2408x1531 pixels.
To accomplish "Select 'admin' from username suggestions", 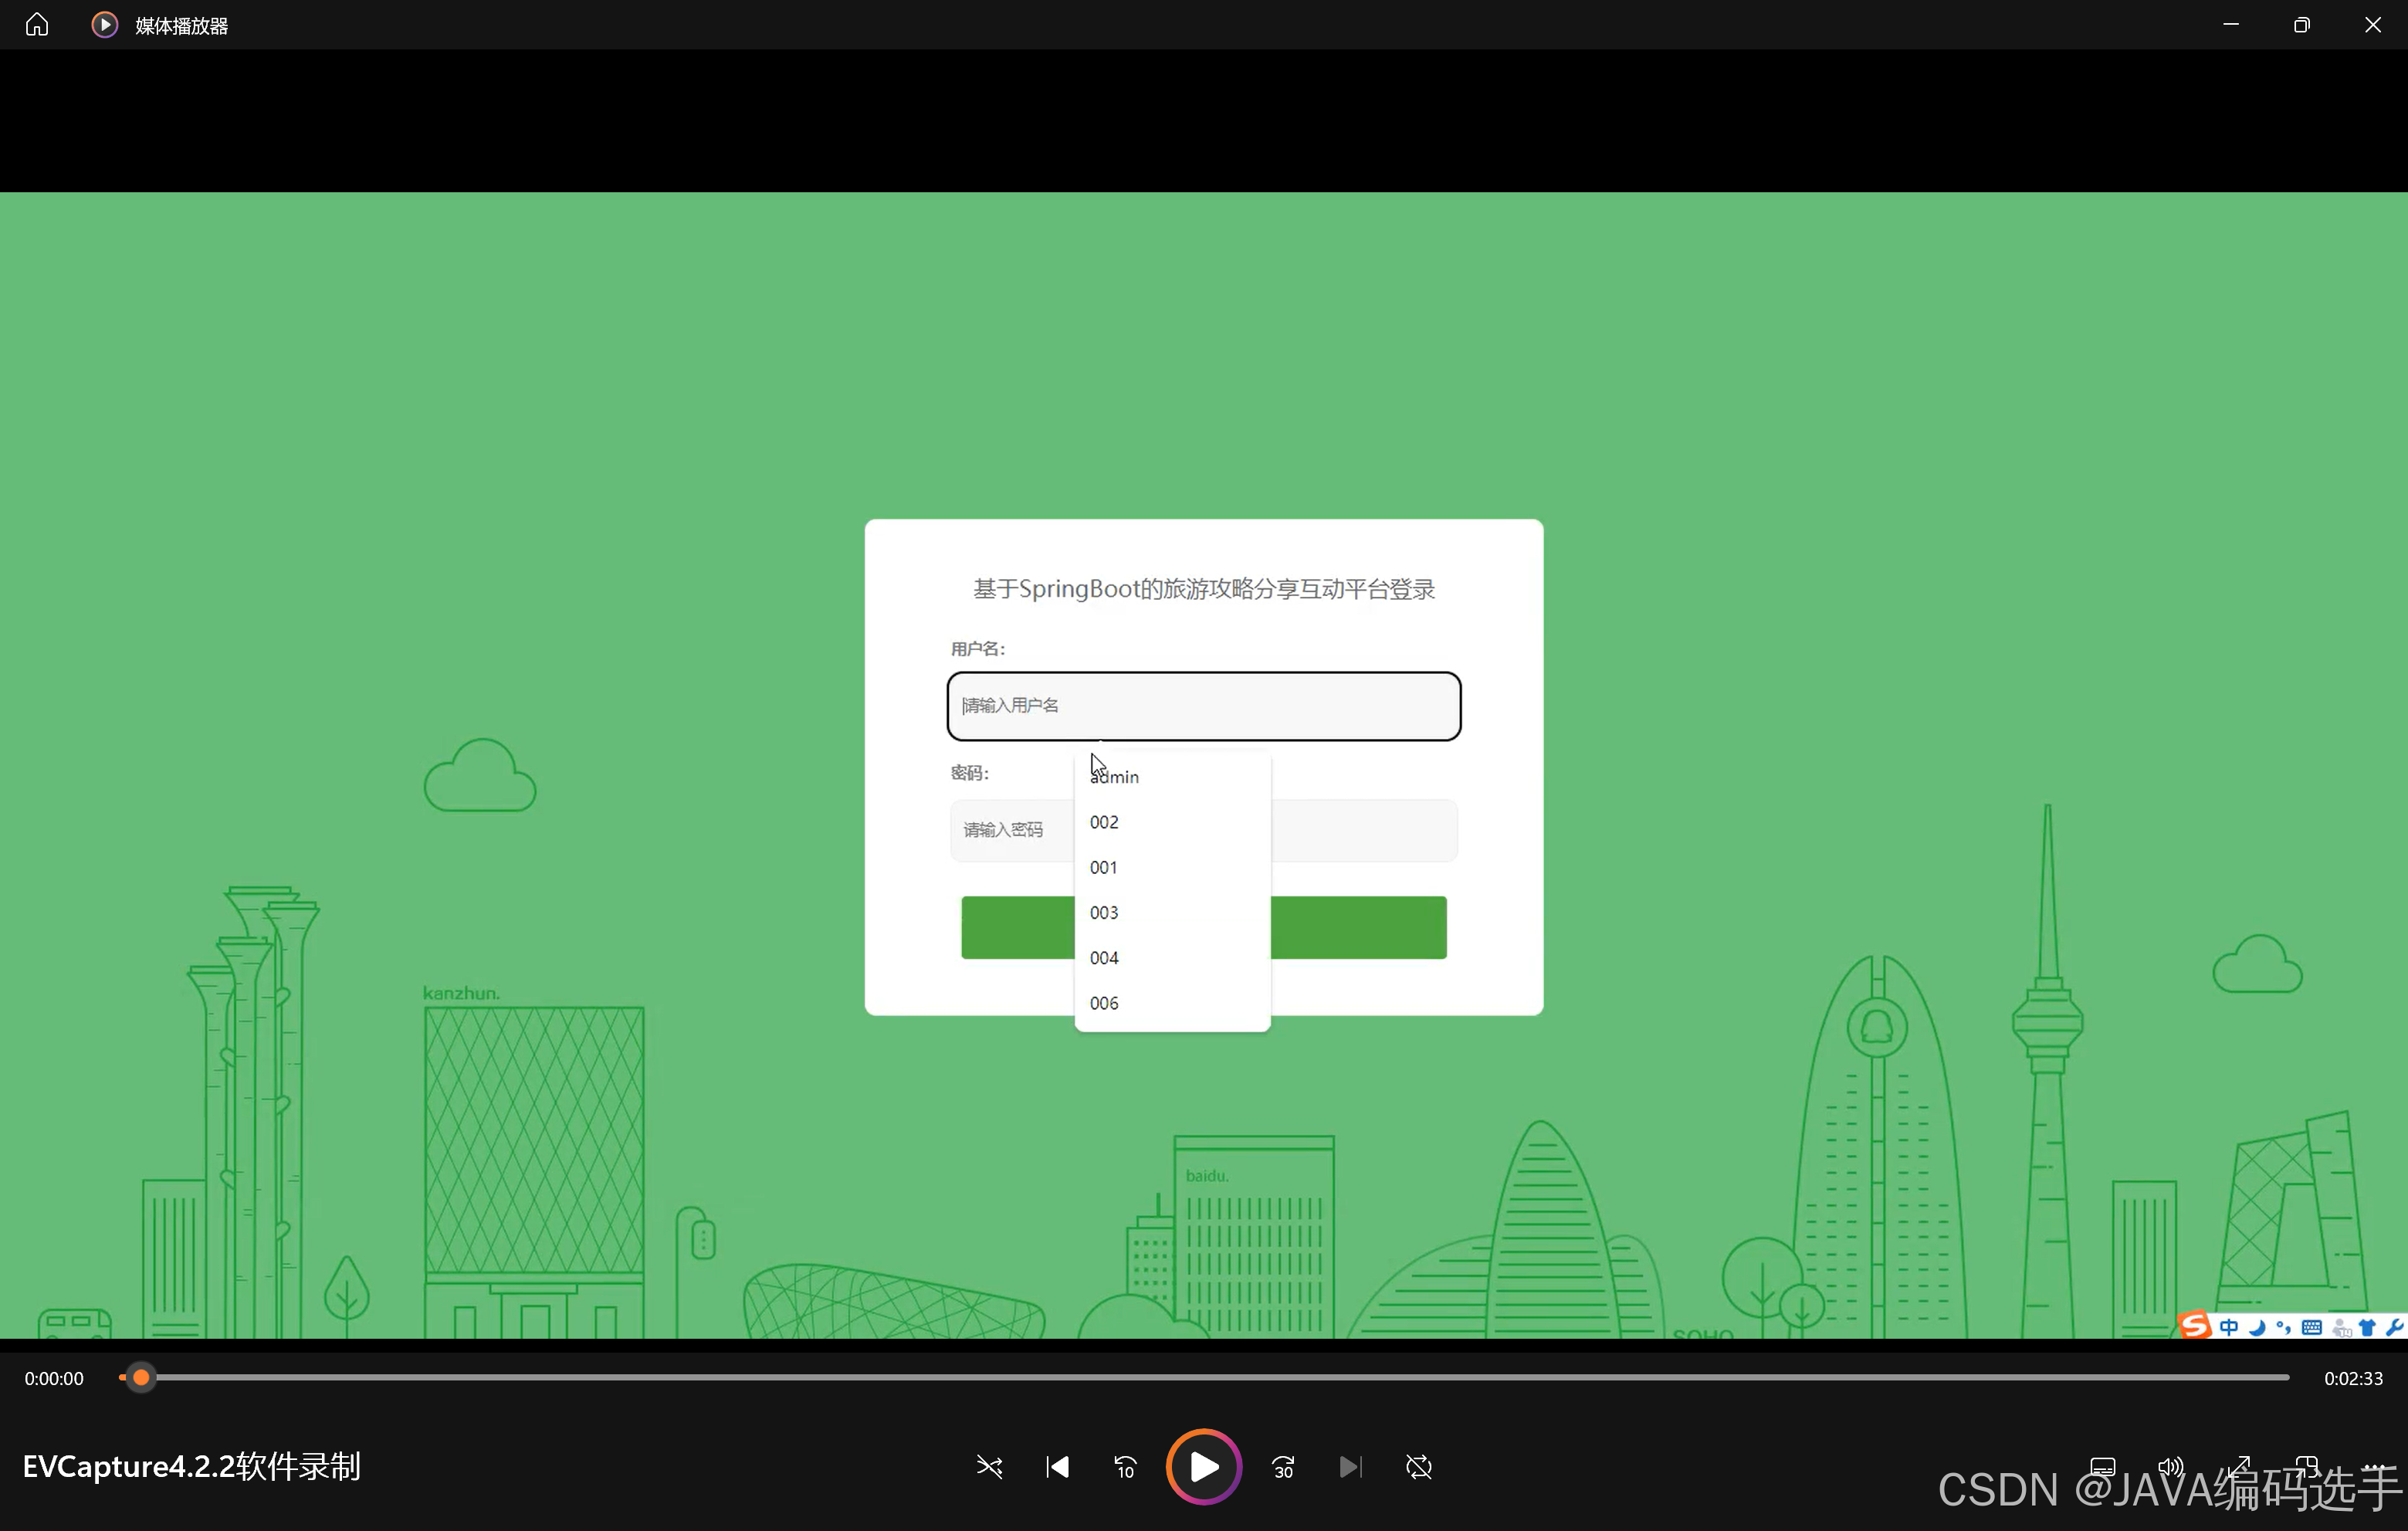I will [1115, 777].
